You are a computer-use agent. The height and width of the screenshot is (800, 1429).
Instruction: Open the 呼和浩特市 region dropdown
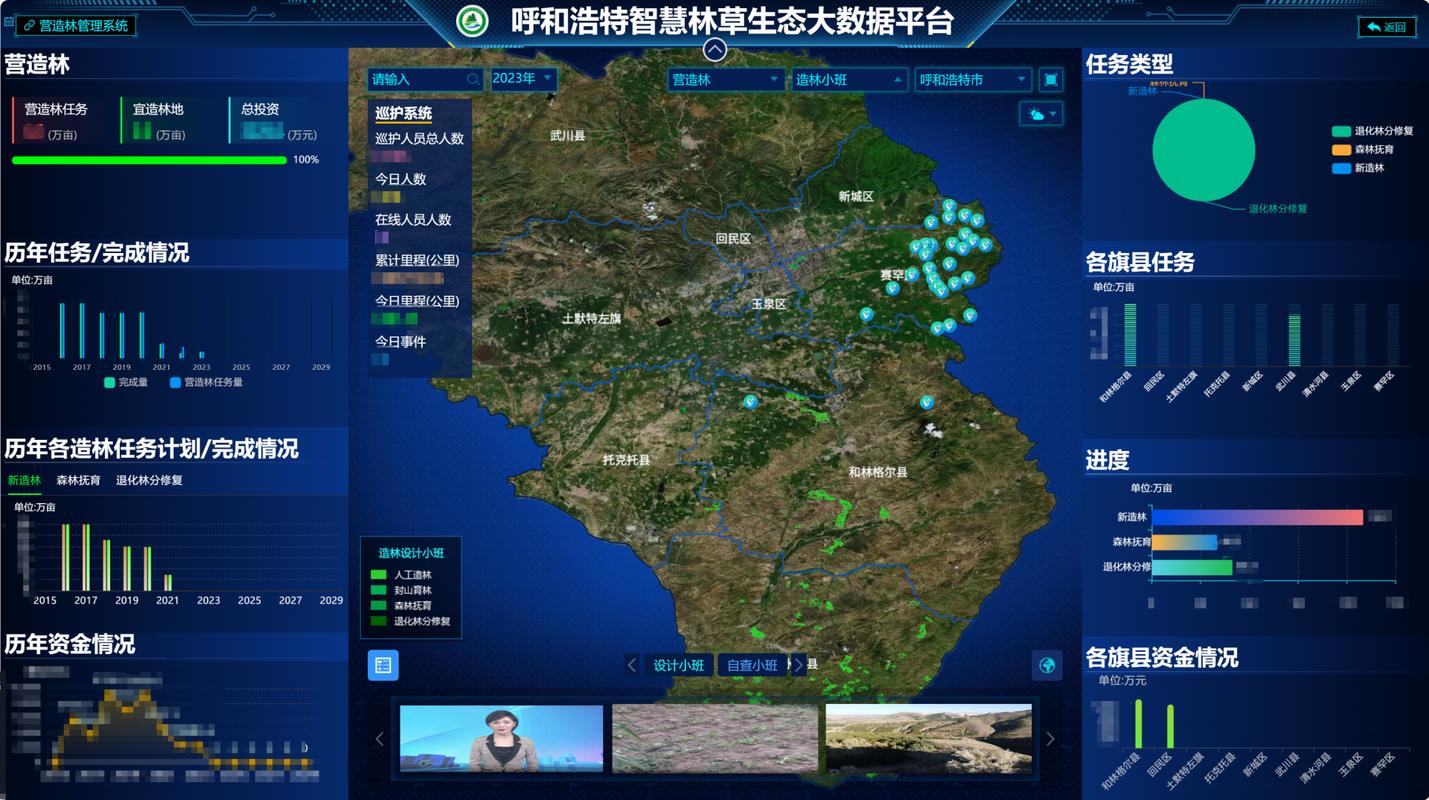coord(973,80)
